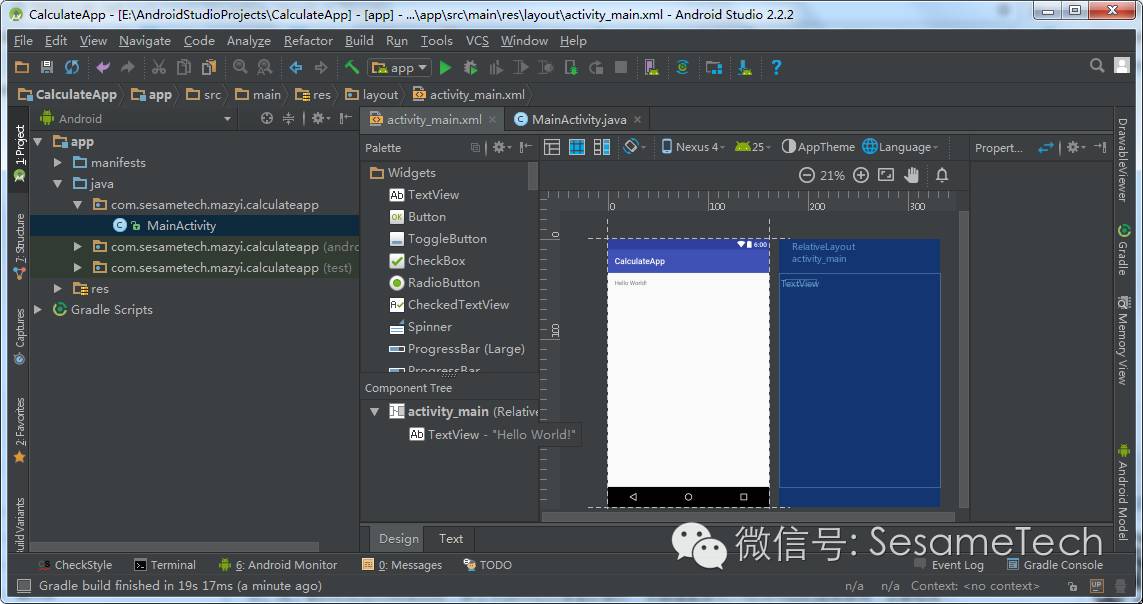Open the app run configuration dropdown
1143x604 pixels.
(x=399, y=68)
